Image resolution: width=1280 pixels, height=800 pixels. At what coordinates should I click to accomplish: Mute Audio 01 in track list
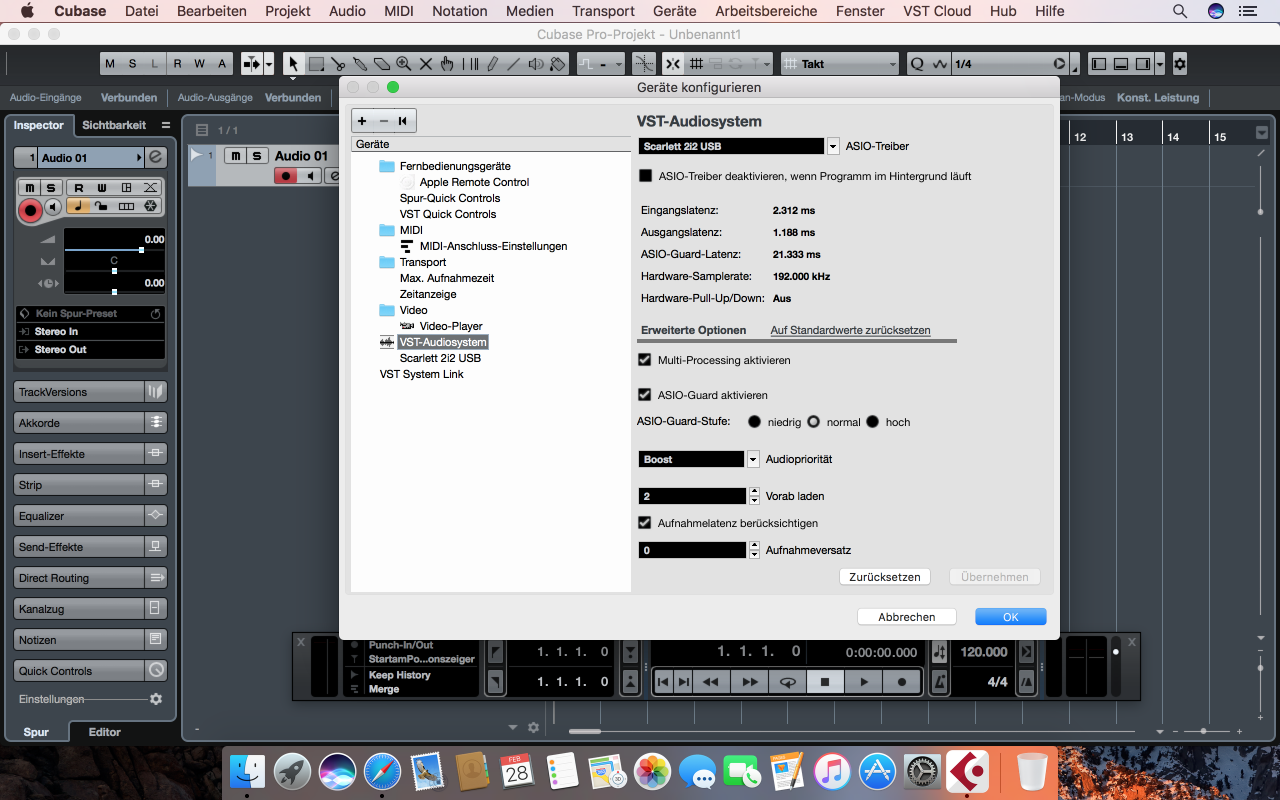[x=235, y=156]
